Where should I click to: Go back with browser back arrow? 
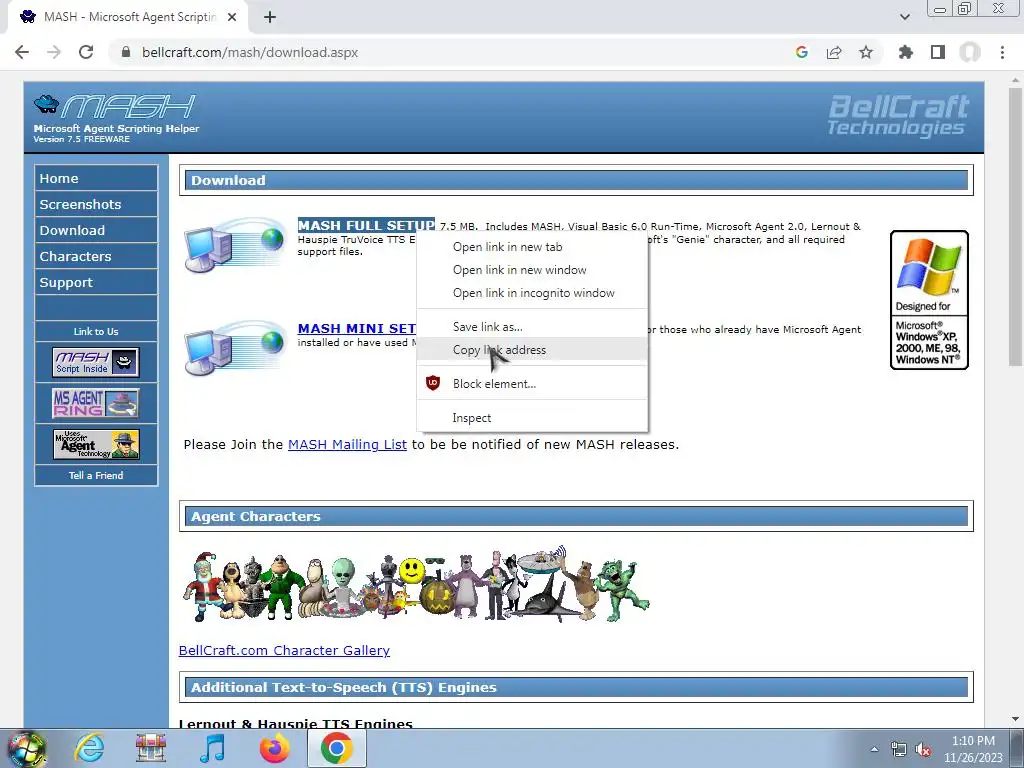pos(22,52)
